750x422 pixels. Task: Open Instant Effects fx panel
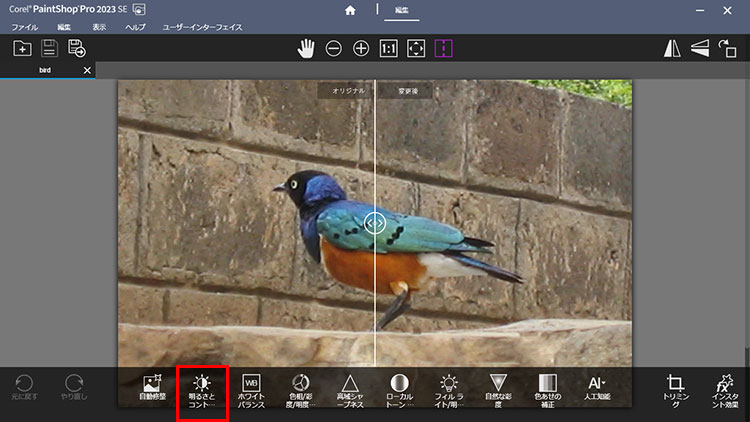coord(725,391)
